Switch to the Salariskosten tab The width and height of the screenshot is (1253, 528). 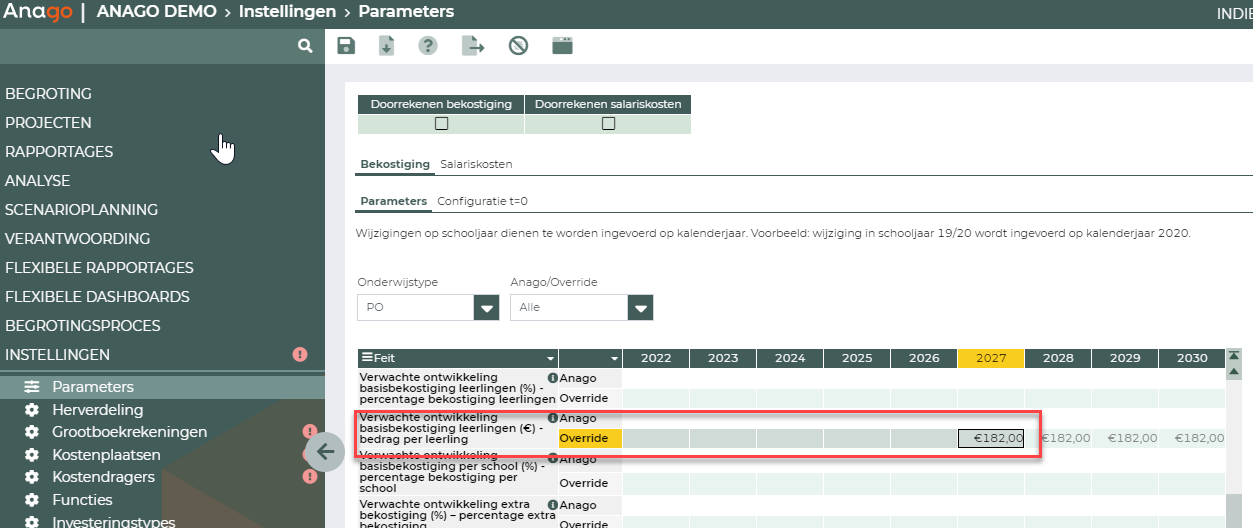pyautogui.click(x=476, y=164)
